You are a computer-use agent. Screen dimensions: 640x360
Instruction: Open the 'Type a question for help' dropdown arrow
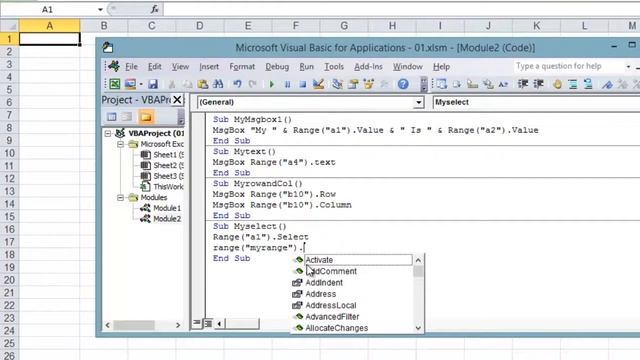(x=628, y=67)
